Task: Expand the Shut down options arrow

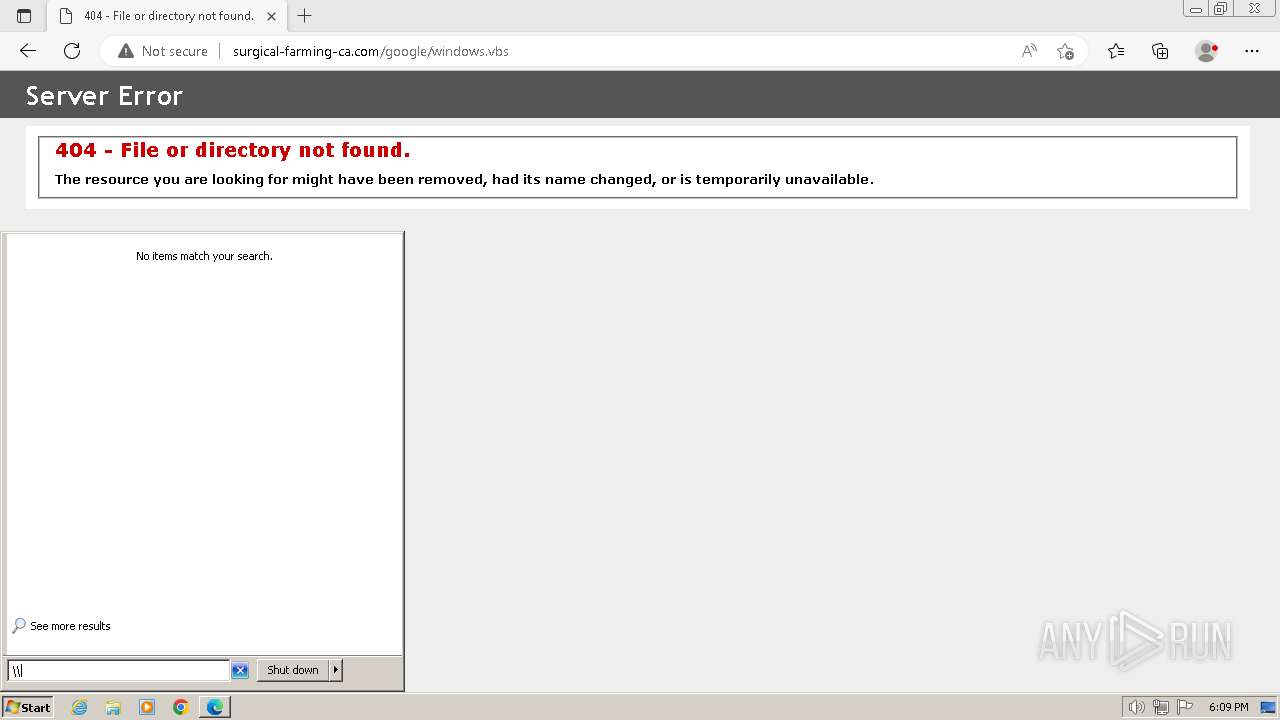Action: 336,670
